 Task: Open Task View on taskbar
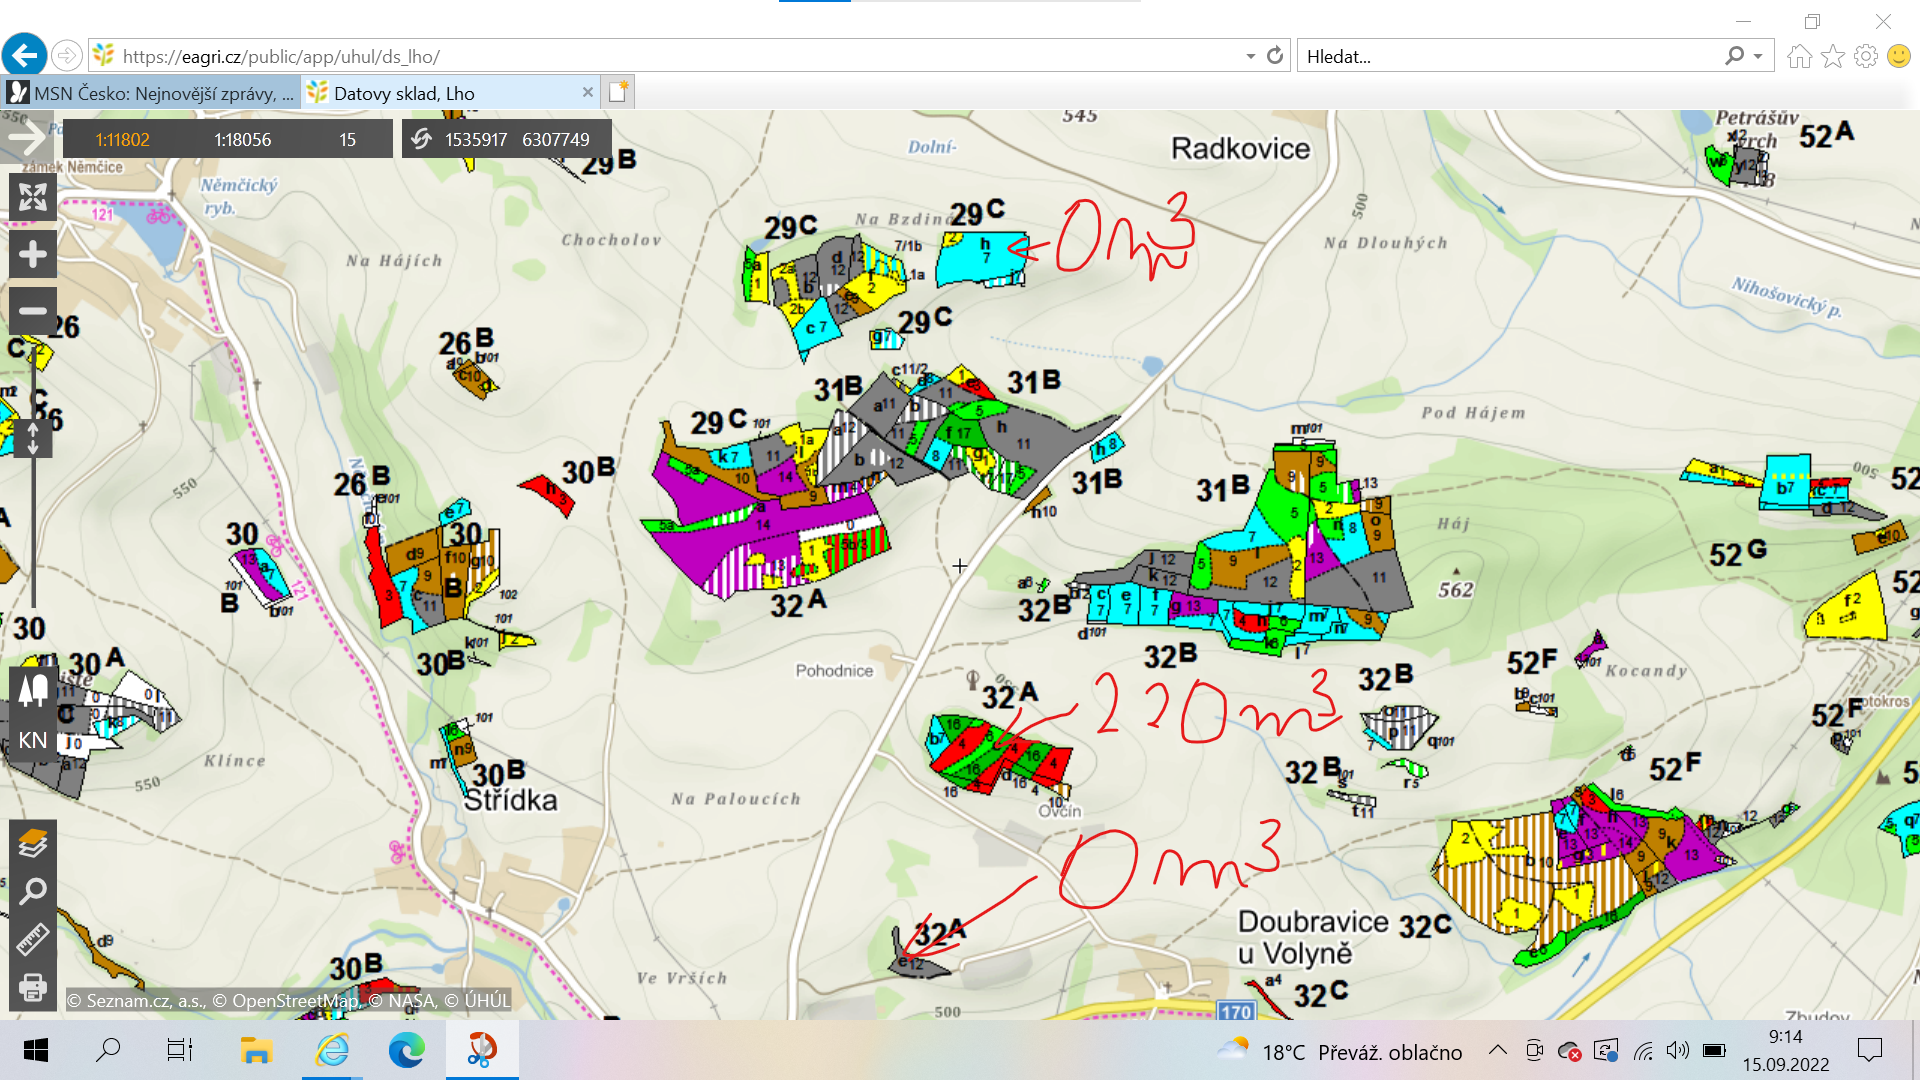179,1051
